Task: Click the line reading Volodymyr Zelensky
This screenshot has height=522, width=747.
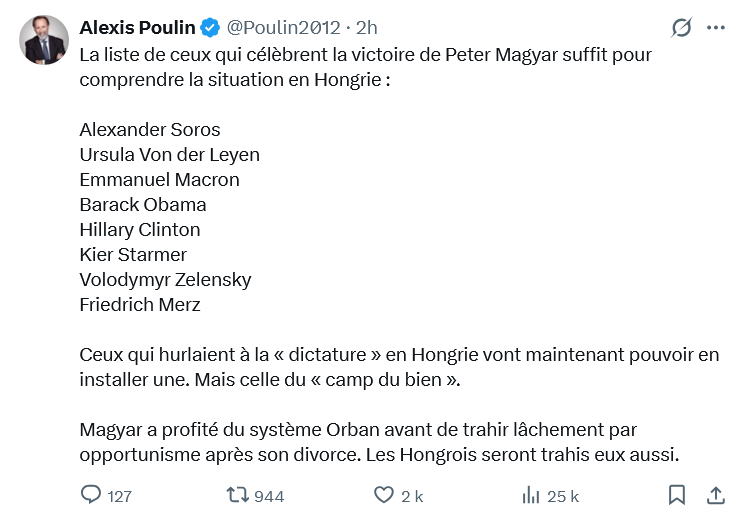Action: 165,280
